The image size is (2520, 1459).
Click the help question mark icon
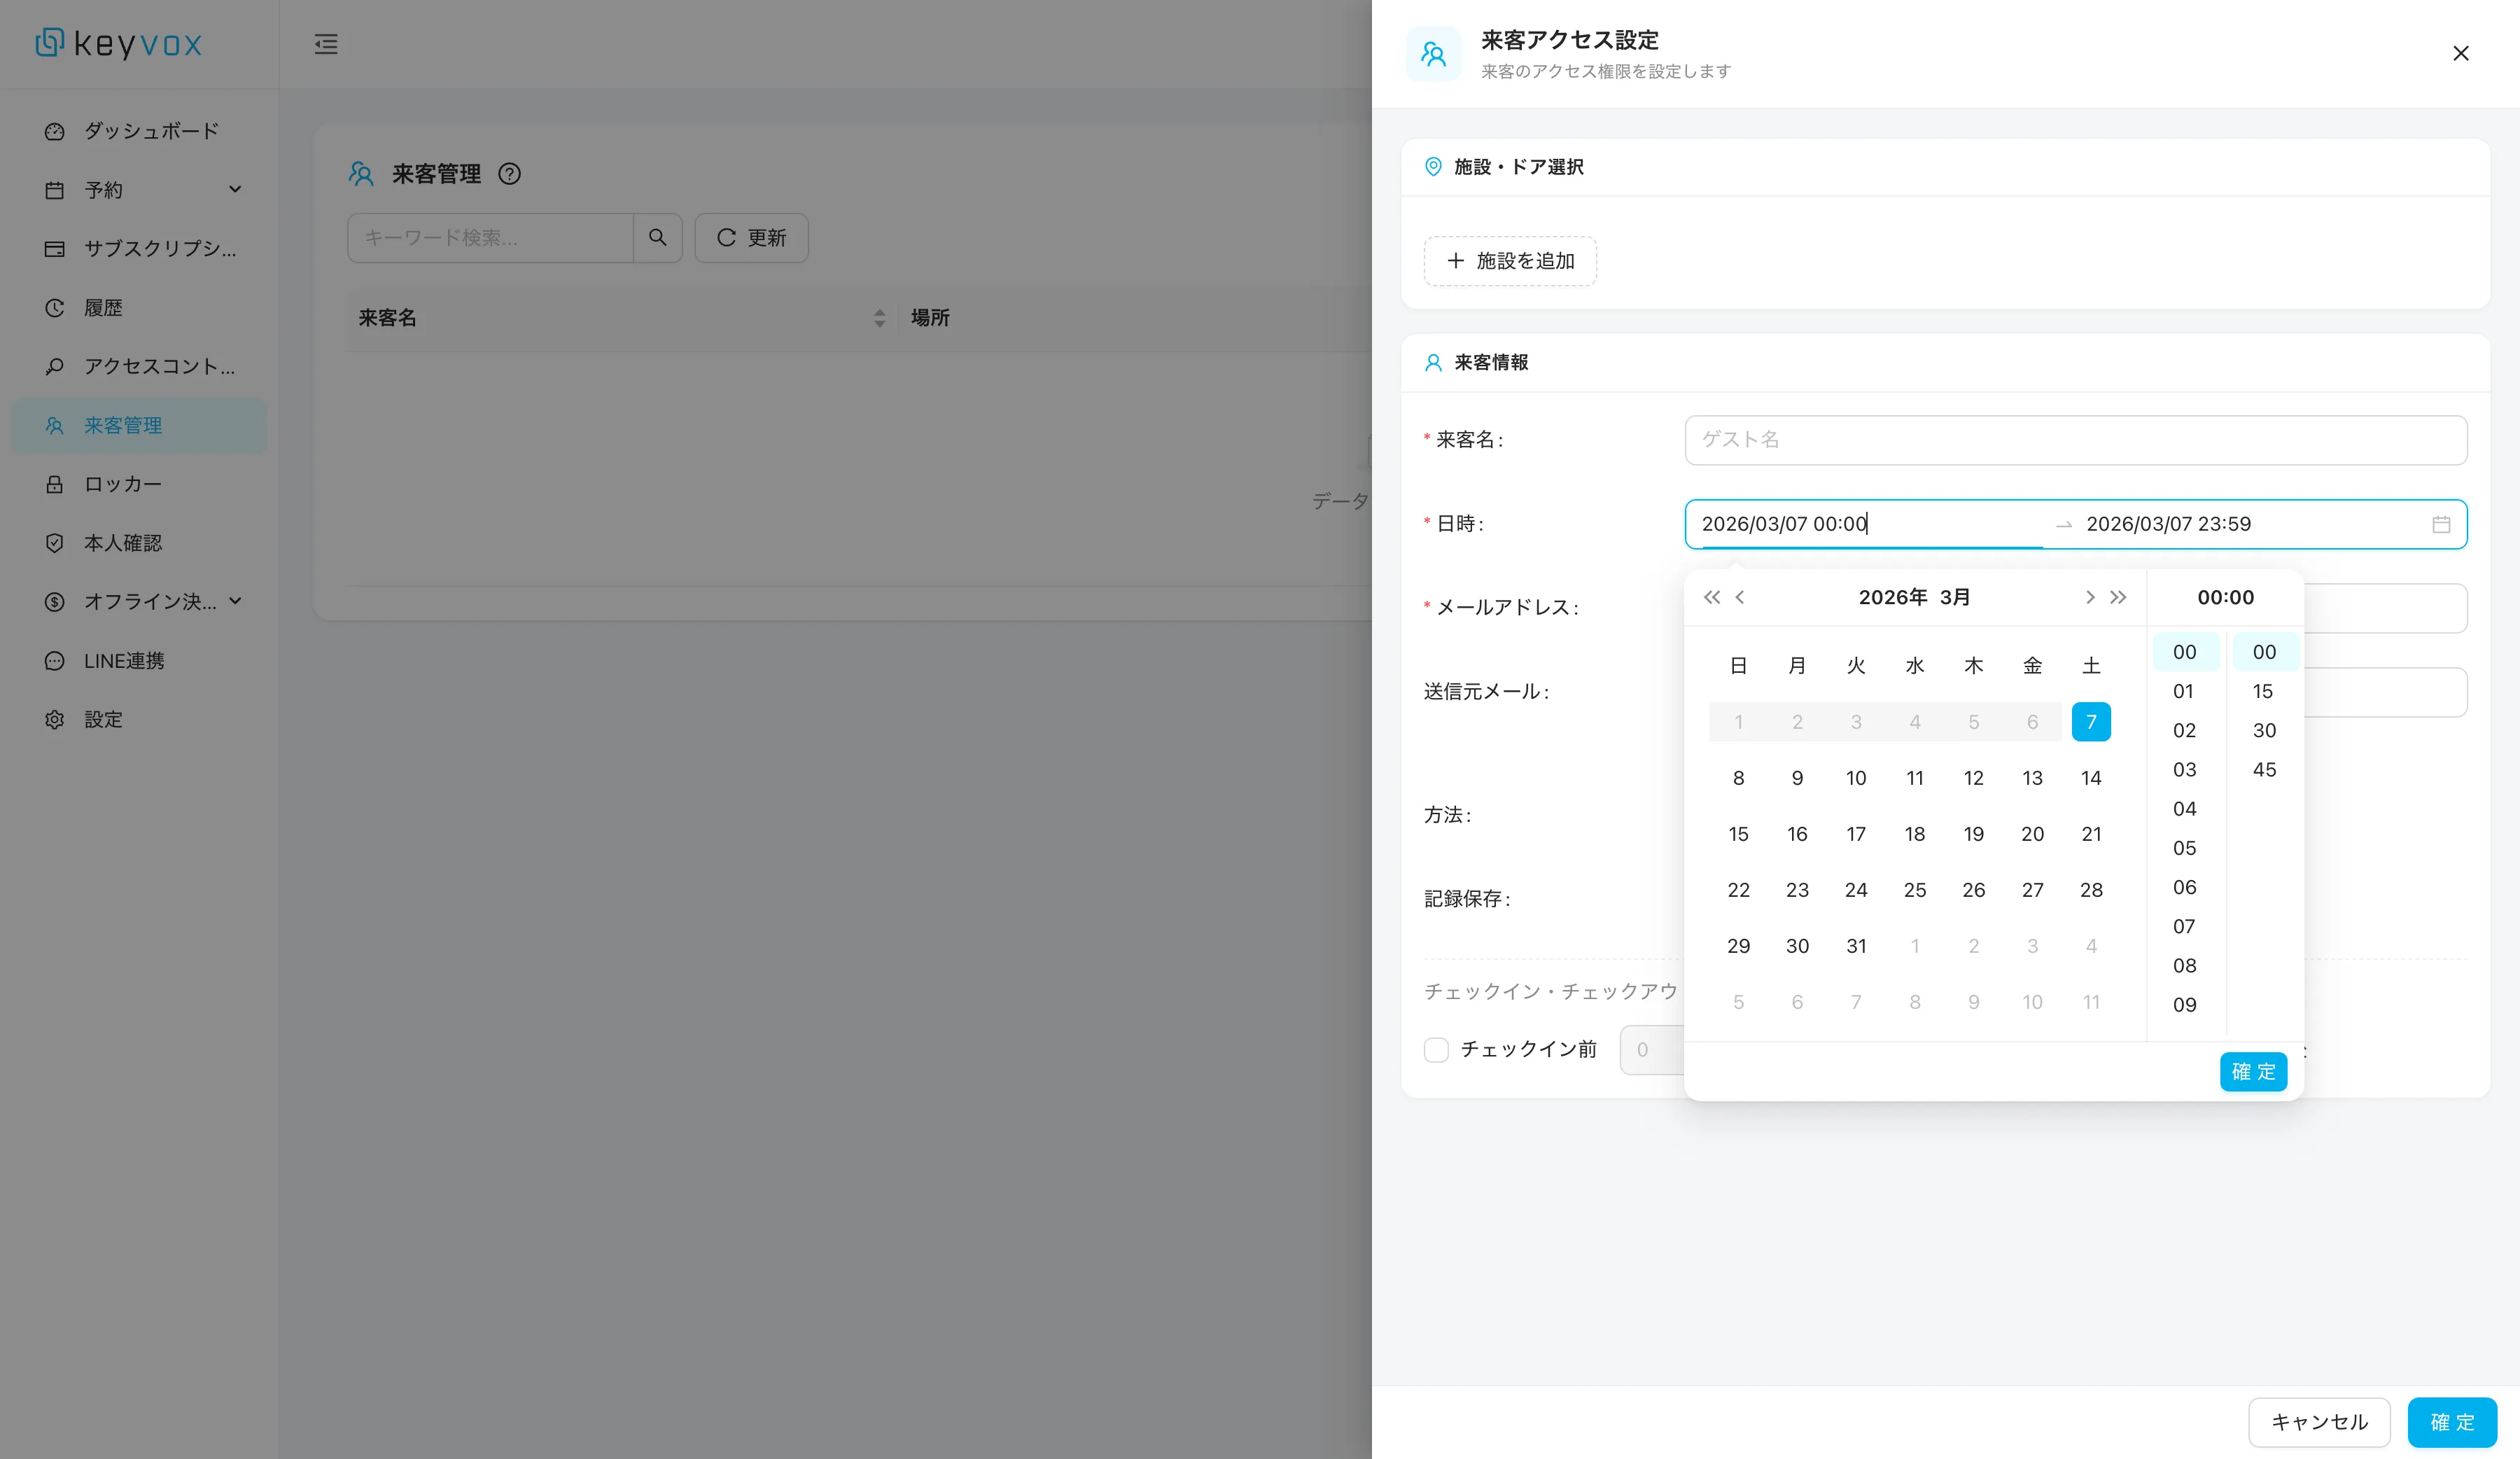[x=509, y=174]
